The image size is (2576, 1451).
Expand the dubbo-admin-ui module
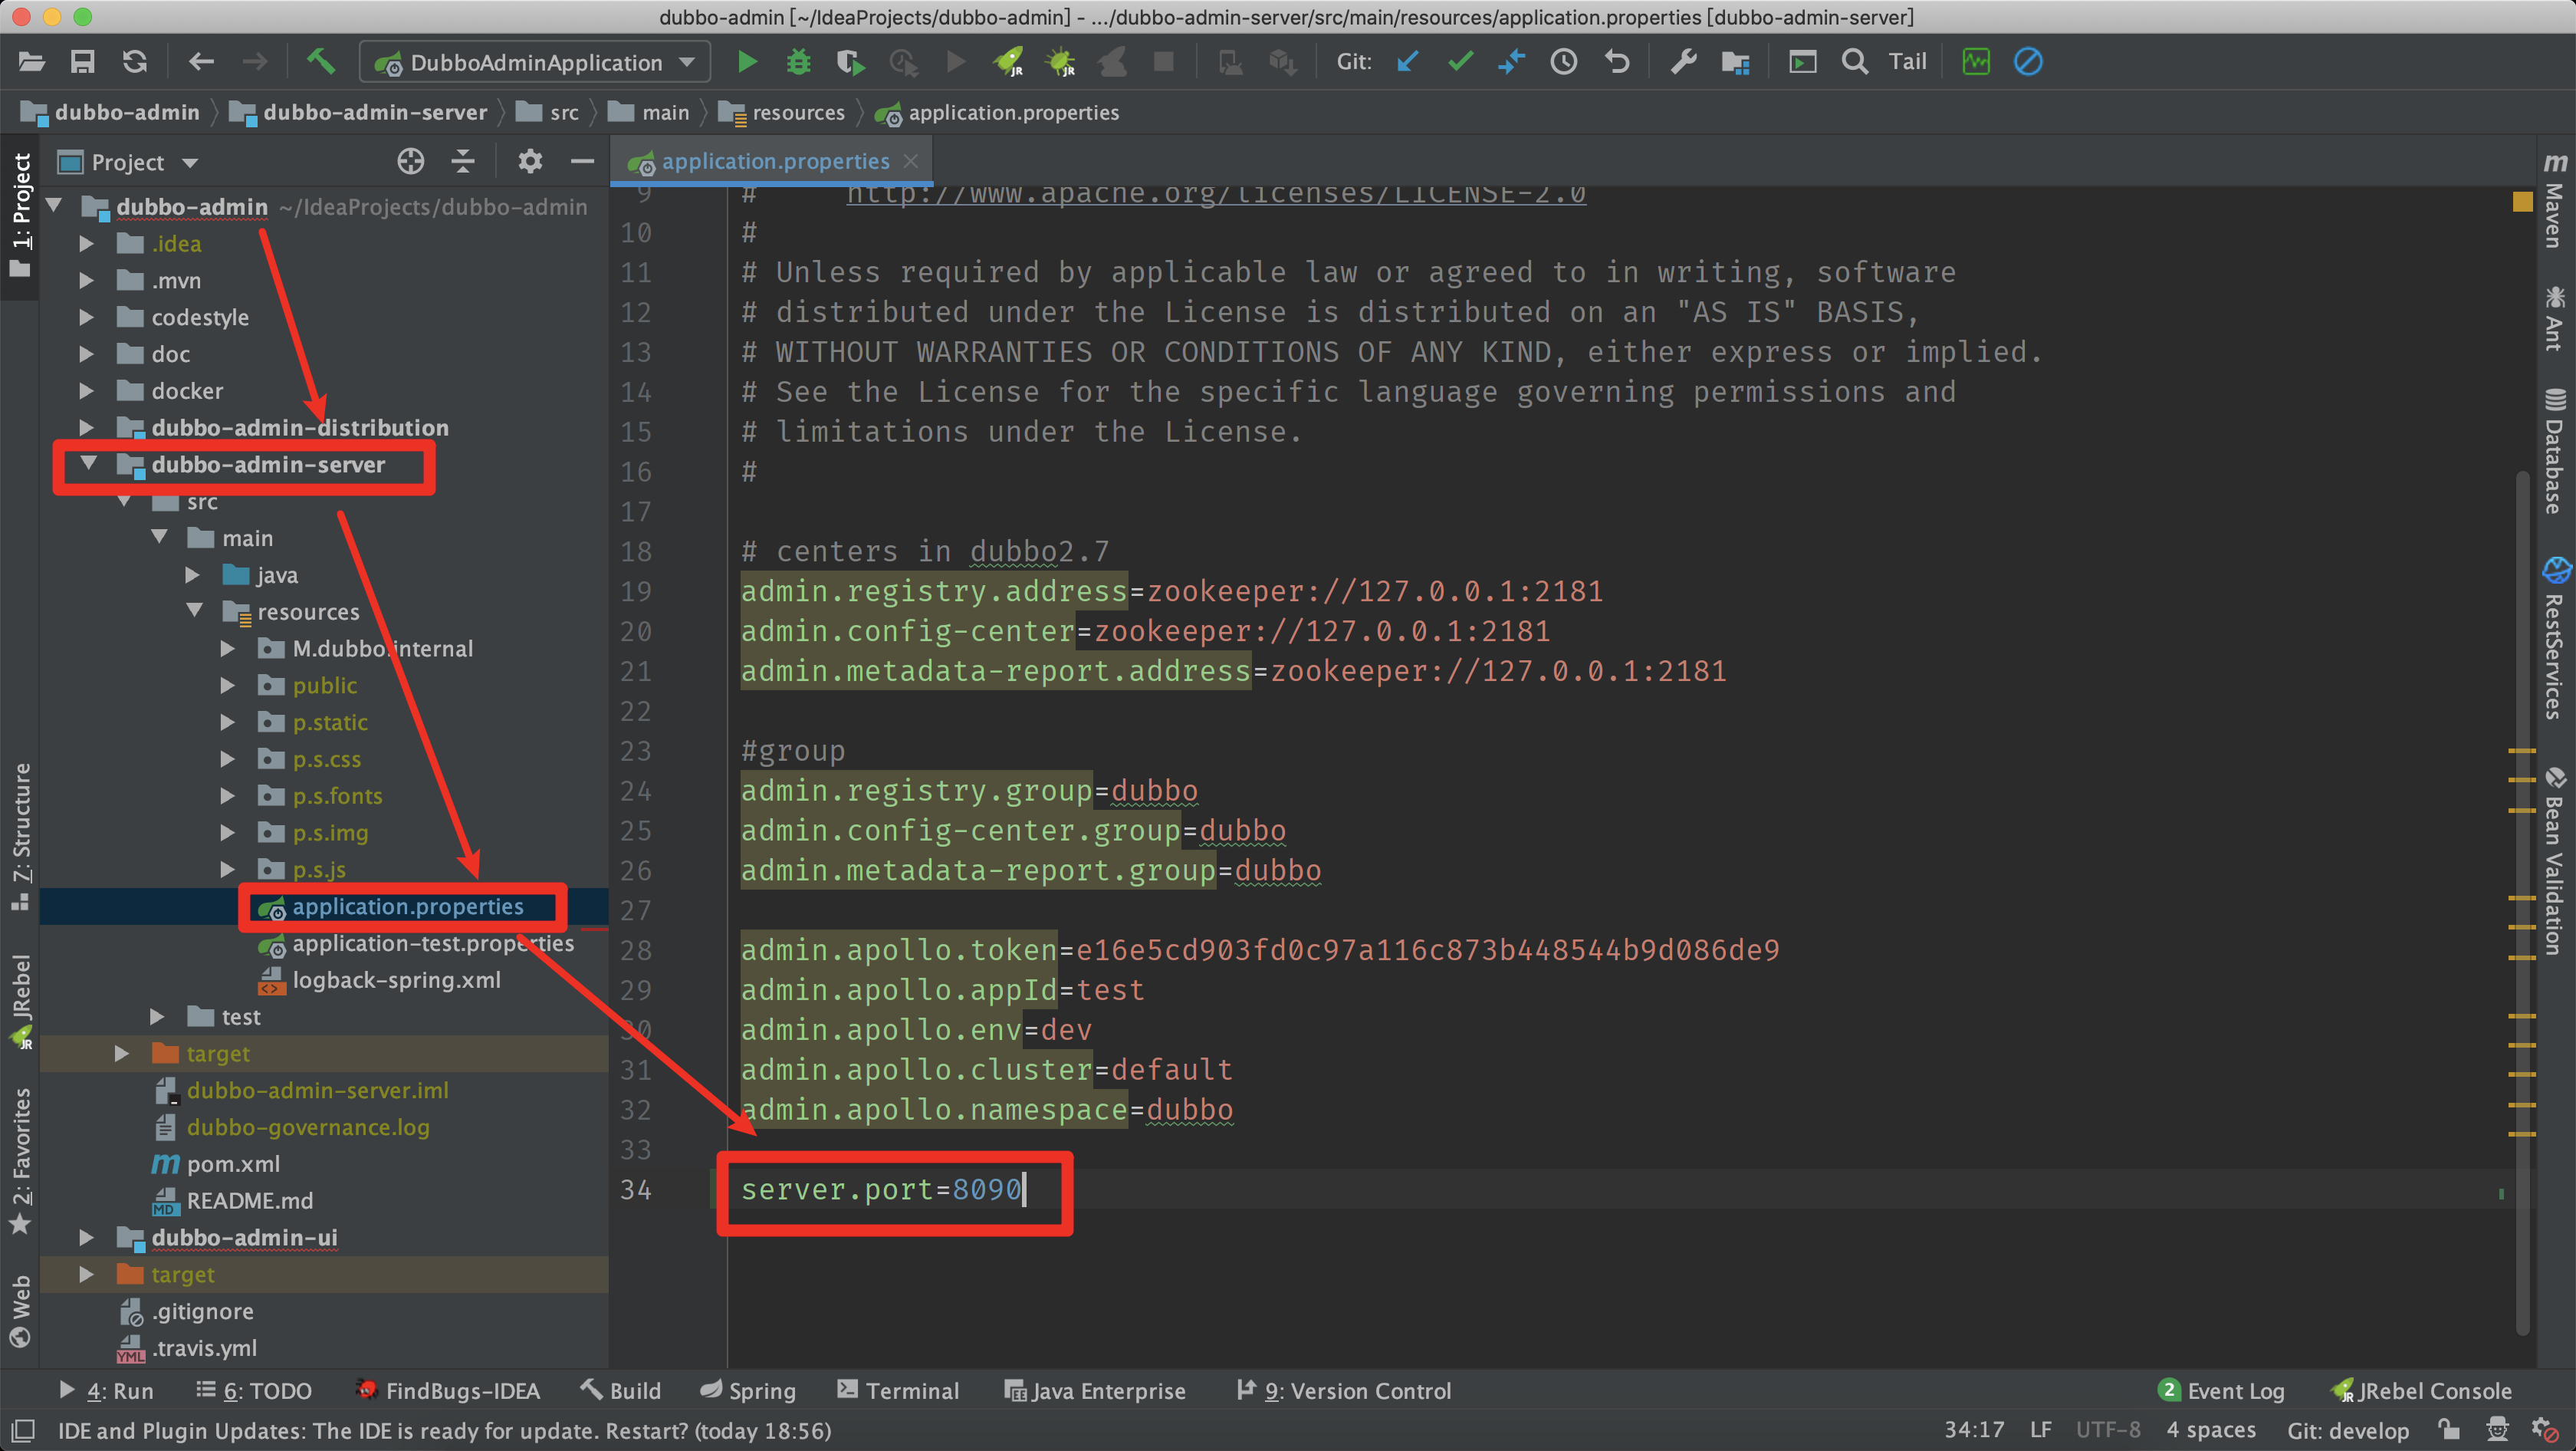click(x=86, y=1238)
